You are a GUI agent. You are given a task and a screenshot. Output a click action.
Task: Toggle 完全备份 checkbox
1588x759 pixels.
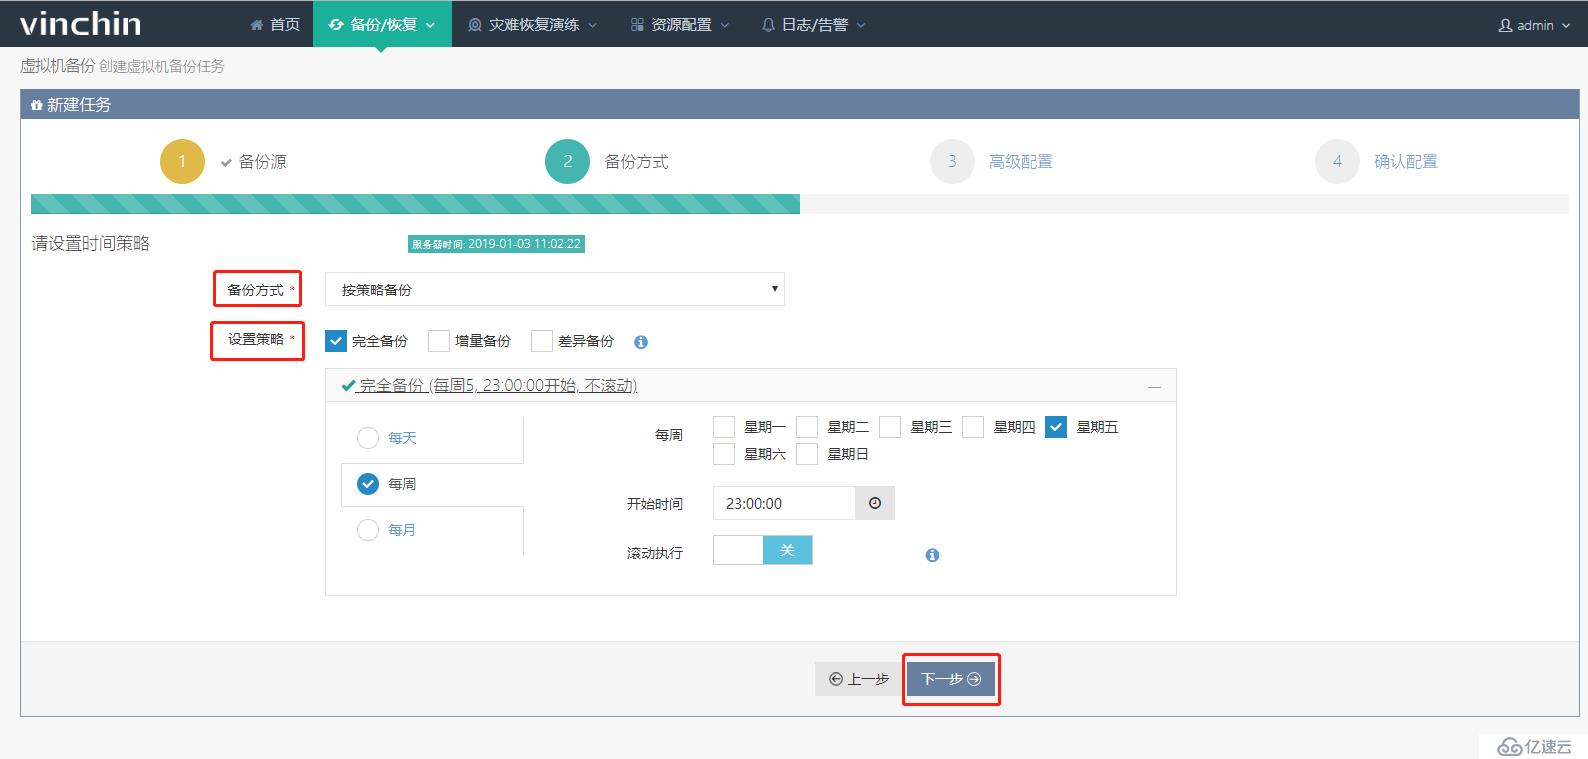tap(336, 341)
